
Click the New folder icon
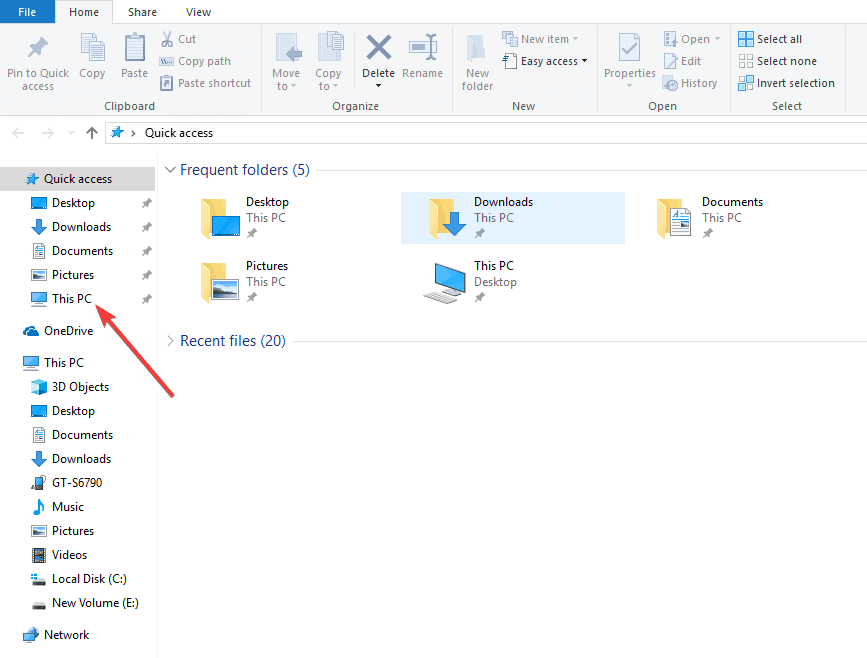point(476,49)
